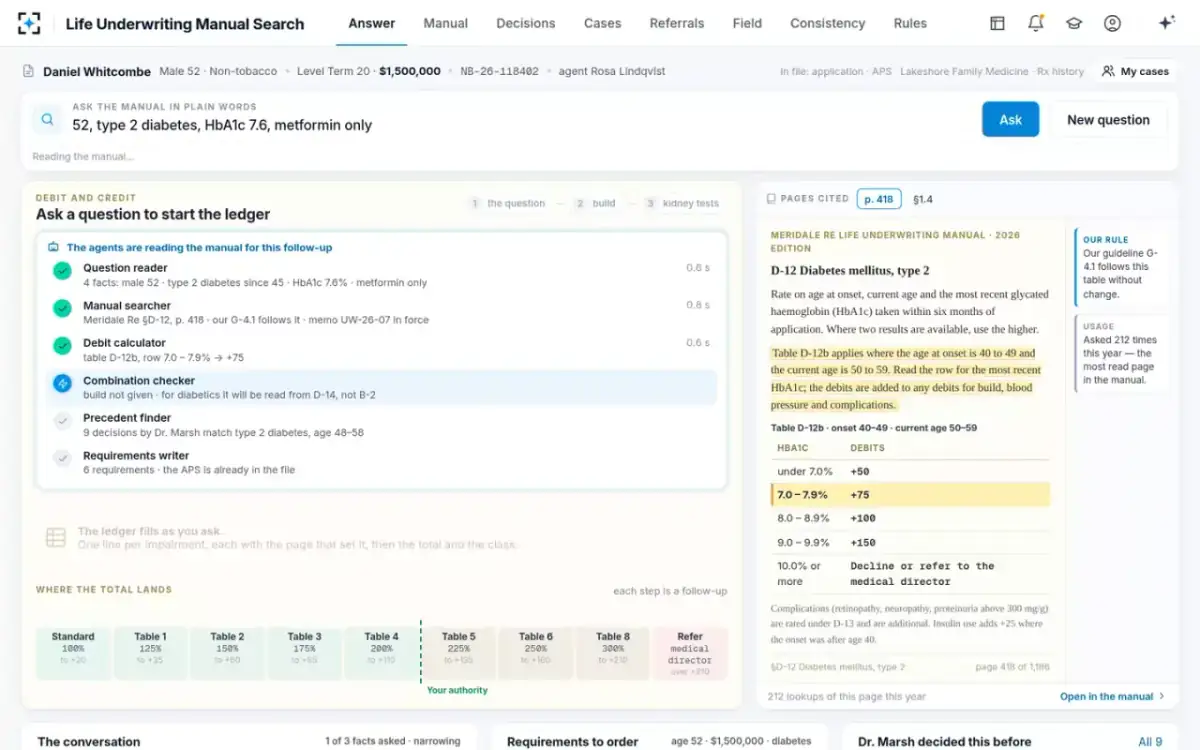
Task: Click the chevron after Open in the manual
Action: pos(1162,697)
